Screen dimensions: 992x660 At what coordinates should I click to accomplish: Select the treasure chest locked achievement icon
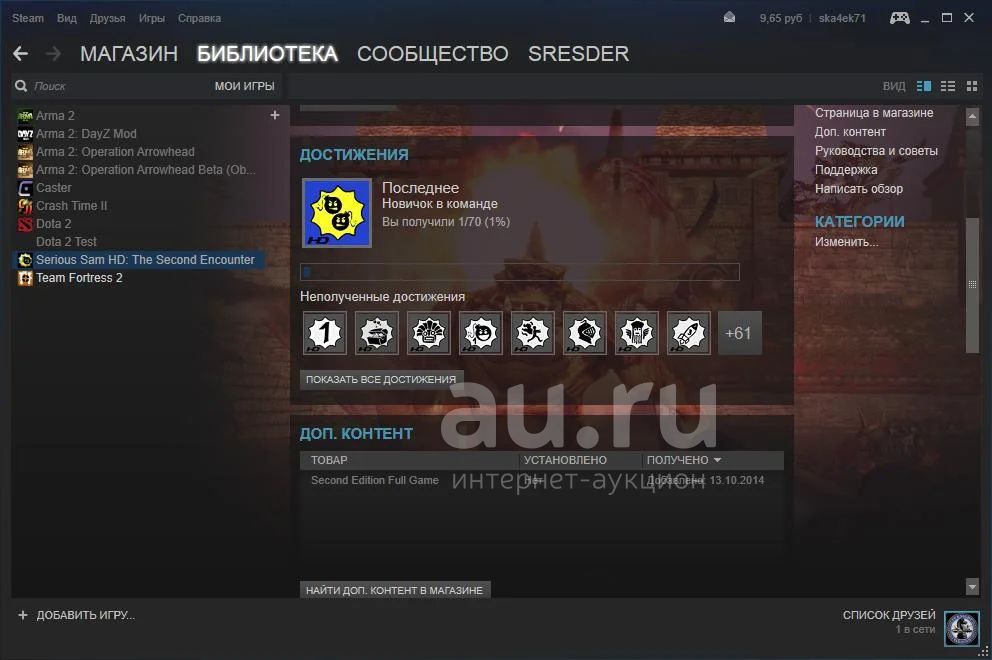pos(376,332)
